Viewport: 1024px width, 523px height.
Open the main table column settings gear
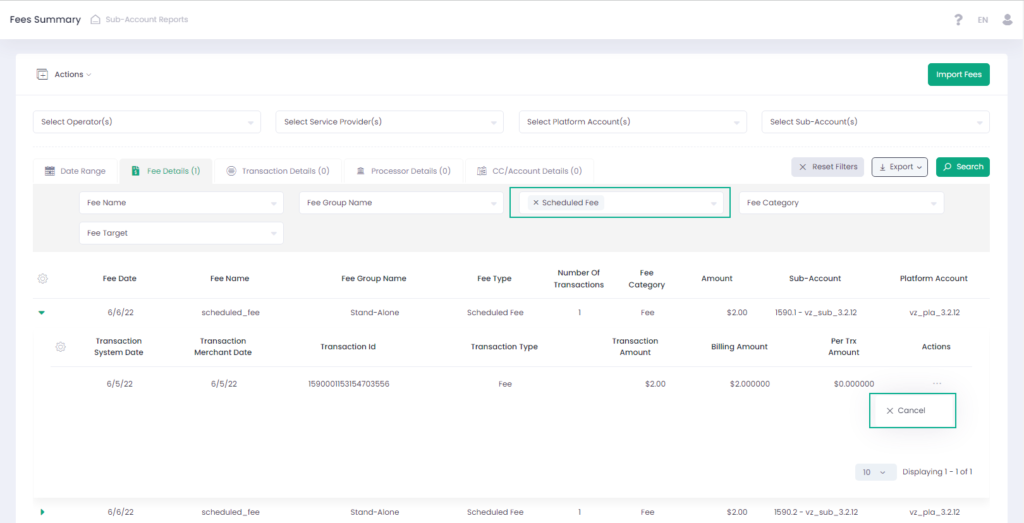pos(42,278)
